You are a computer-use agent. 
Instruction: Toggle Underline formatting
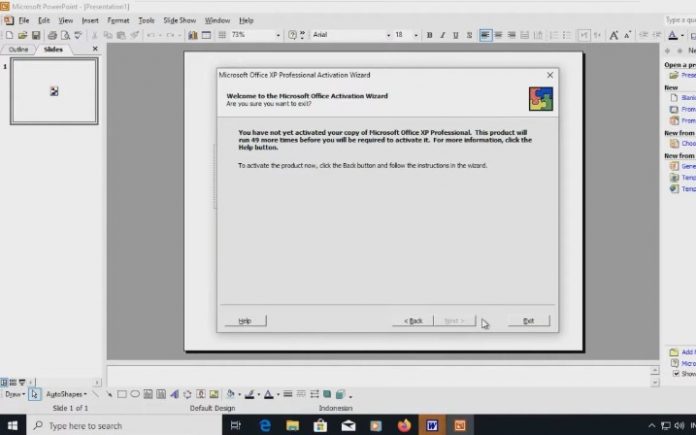[x=455, y=35]
